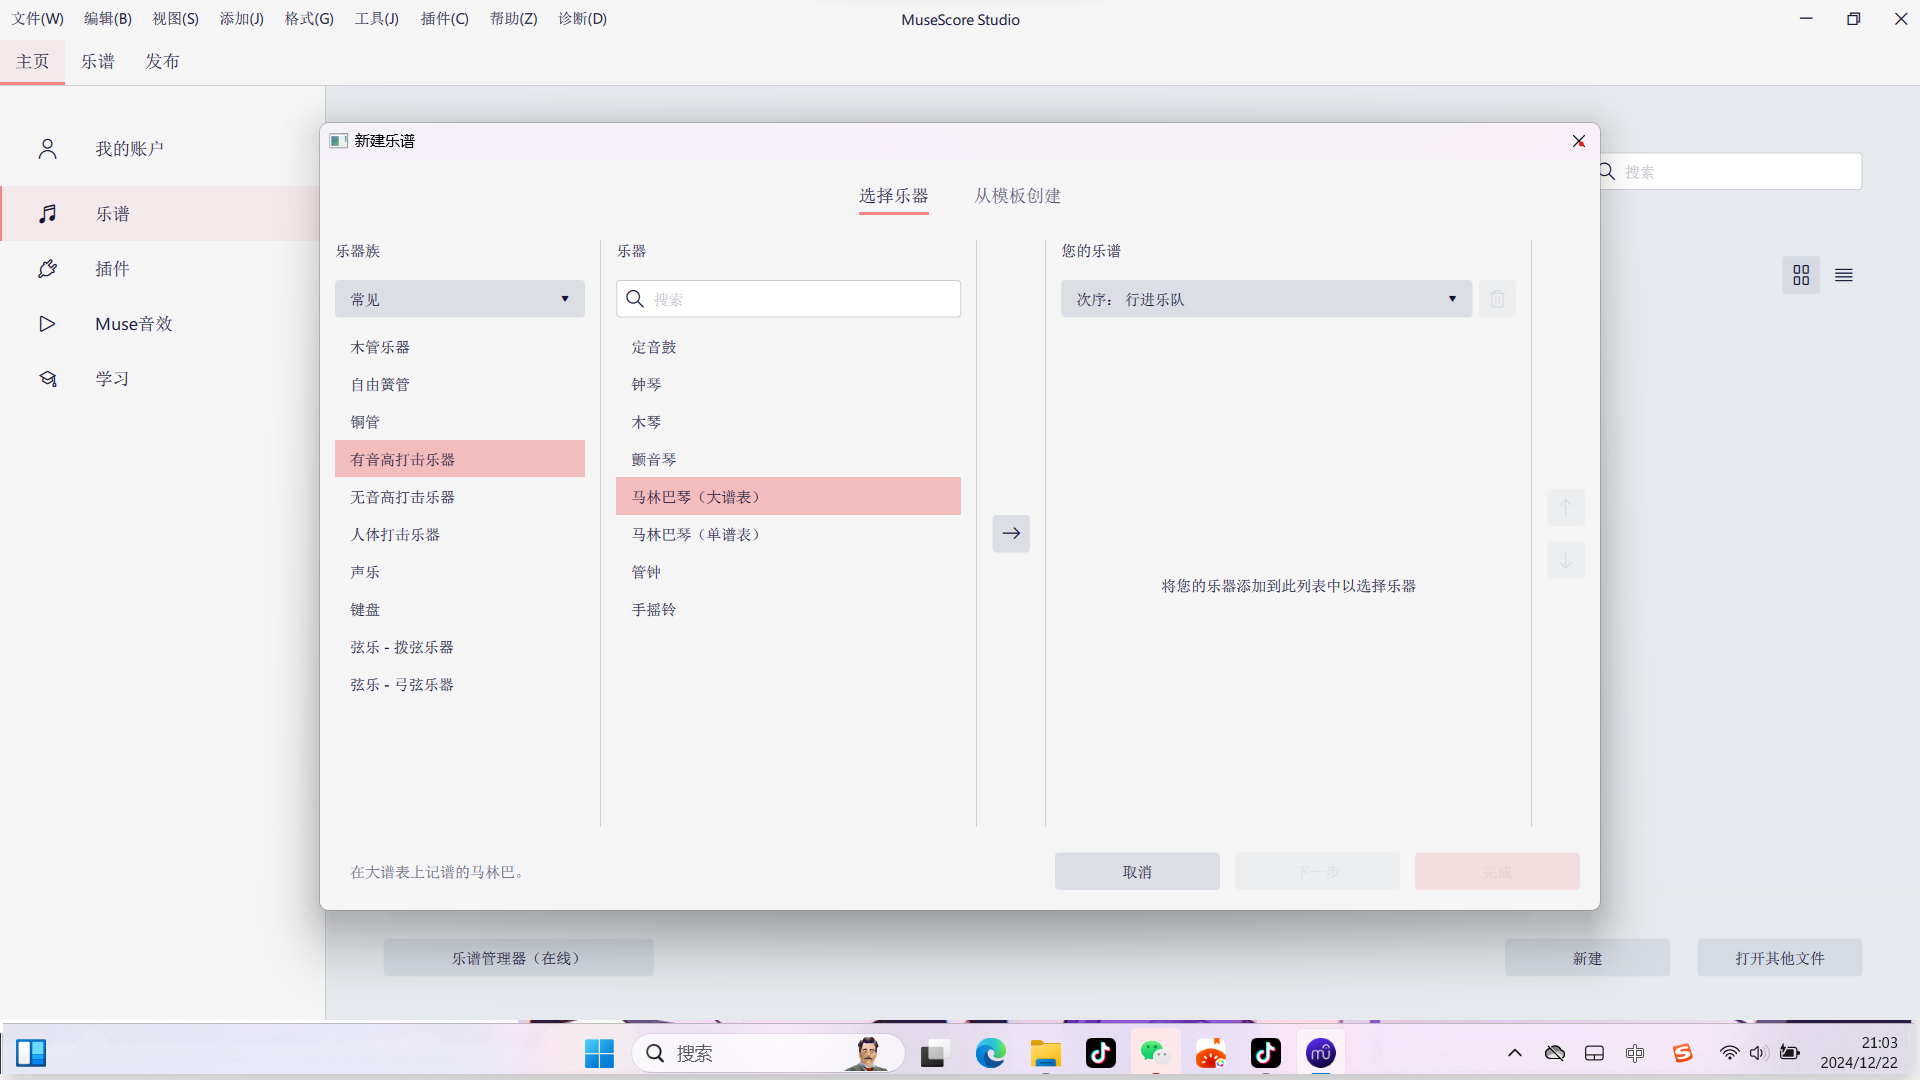Open the 插件 menu in menu bar
1920x1080 pixels.
pos(444,19)
